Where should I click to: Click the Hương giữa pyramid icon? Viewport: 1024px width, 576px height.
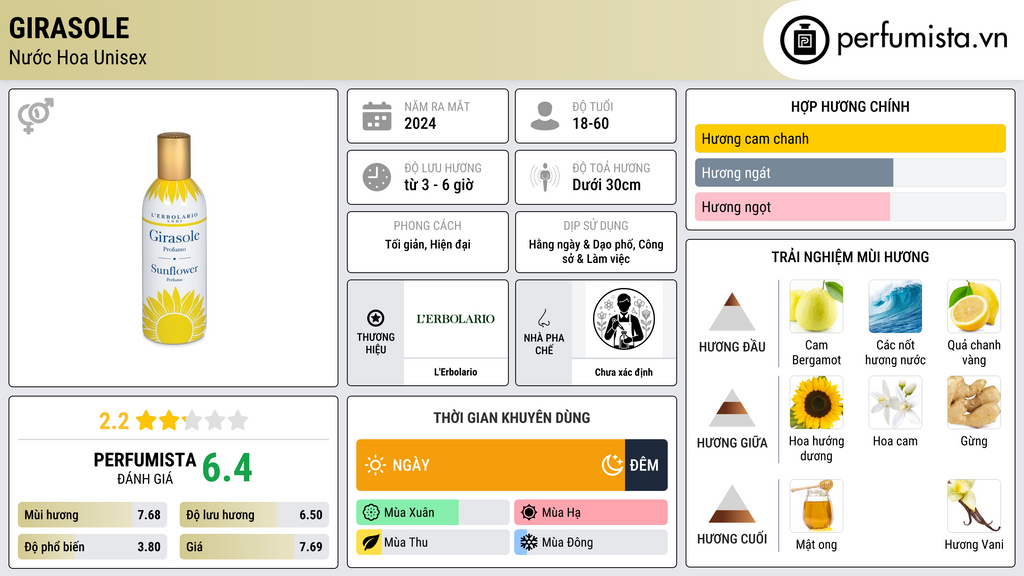pos(732,408)
